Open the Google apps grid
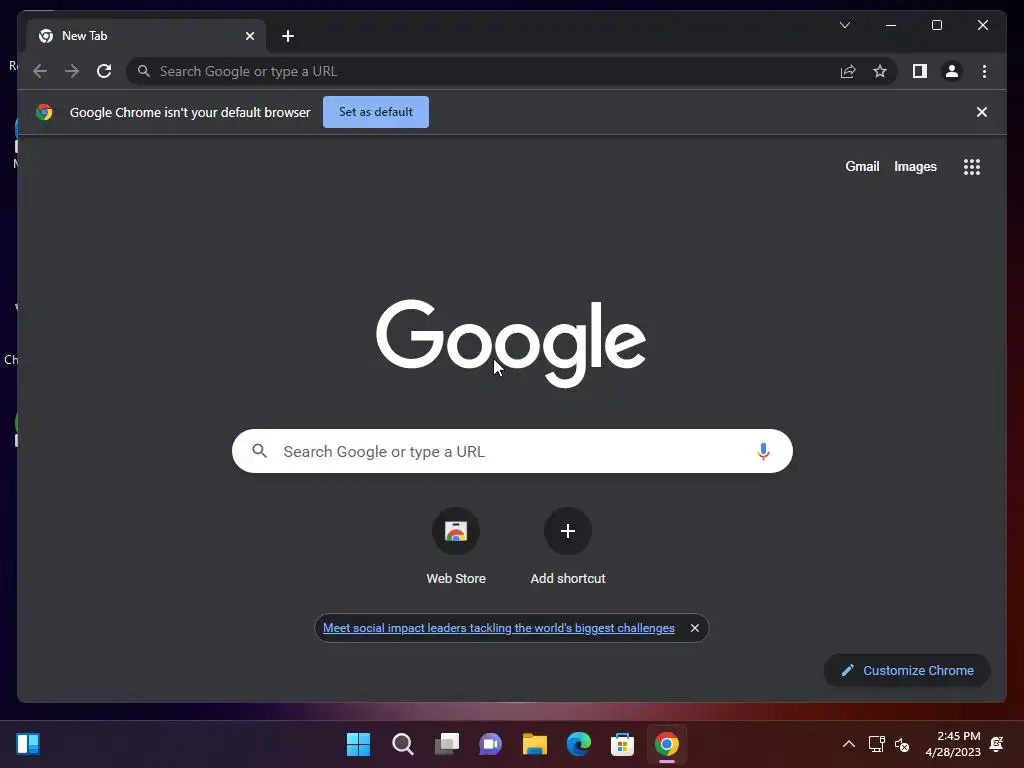Image resolution: width=1024 pixels, height=768 pixels. (972, 167)
